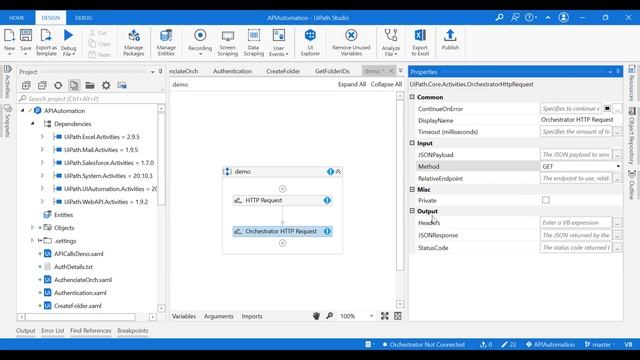Open the Output bottom panel
This screenshot has width=640, height=360.
26,331
